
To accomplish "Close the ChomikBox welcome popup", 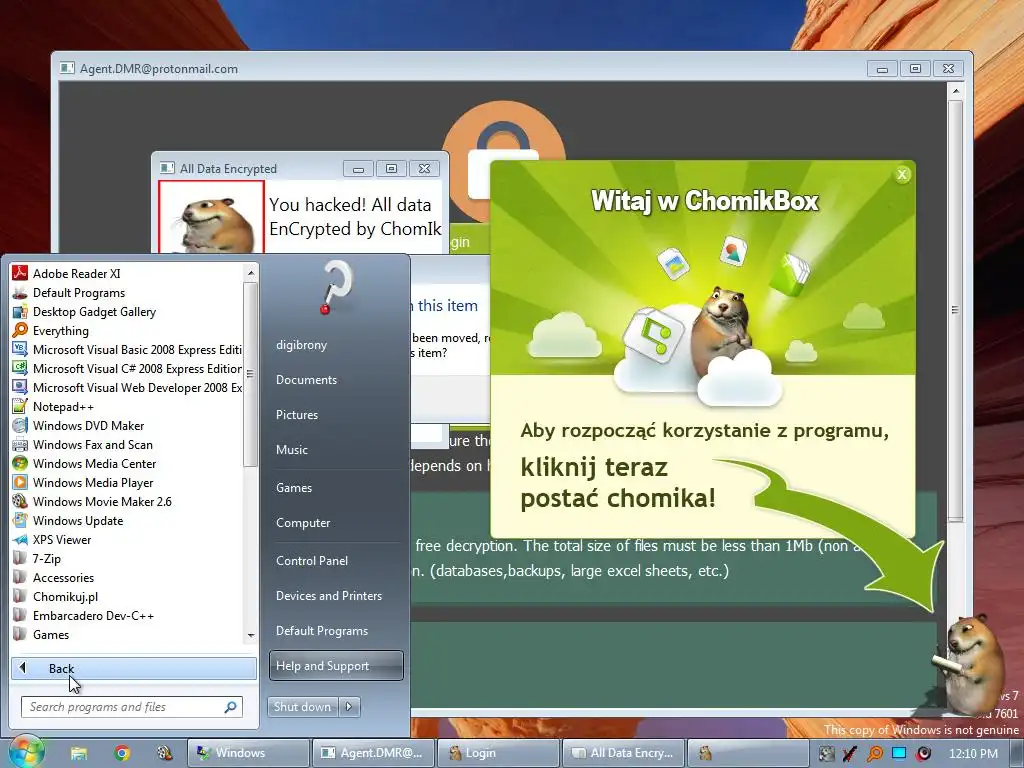I will pyautogui.click(x=902, y=174).
